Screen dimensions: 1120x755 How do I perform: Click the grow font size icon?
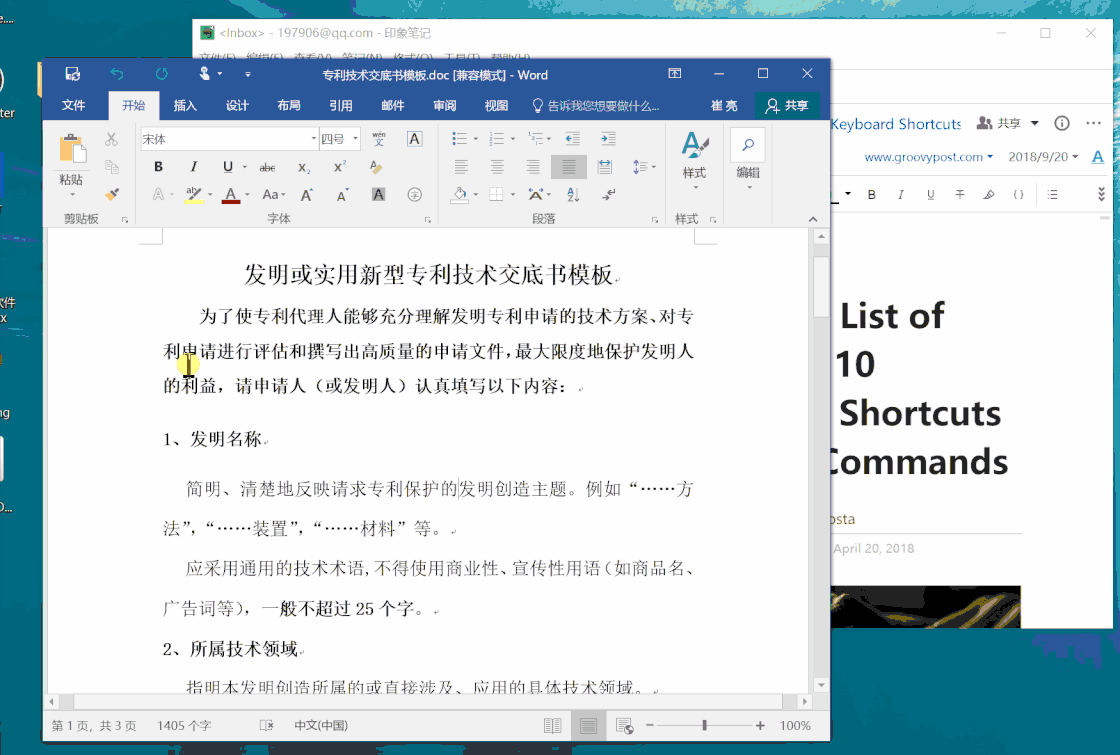click(306, 195)
